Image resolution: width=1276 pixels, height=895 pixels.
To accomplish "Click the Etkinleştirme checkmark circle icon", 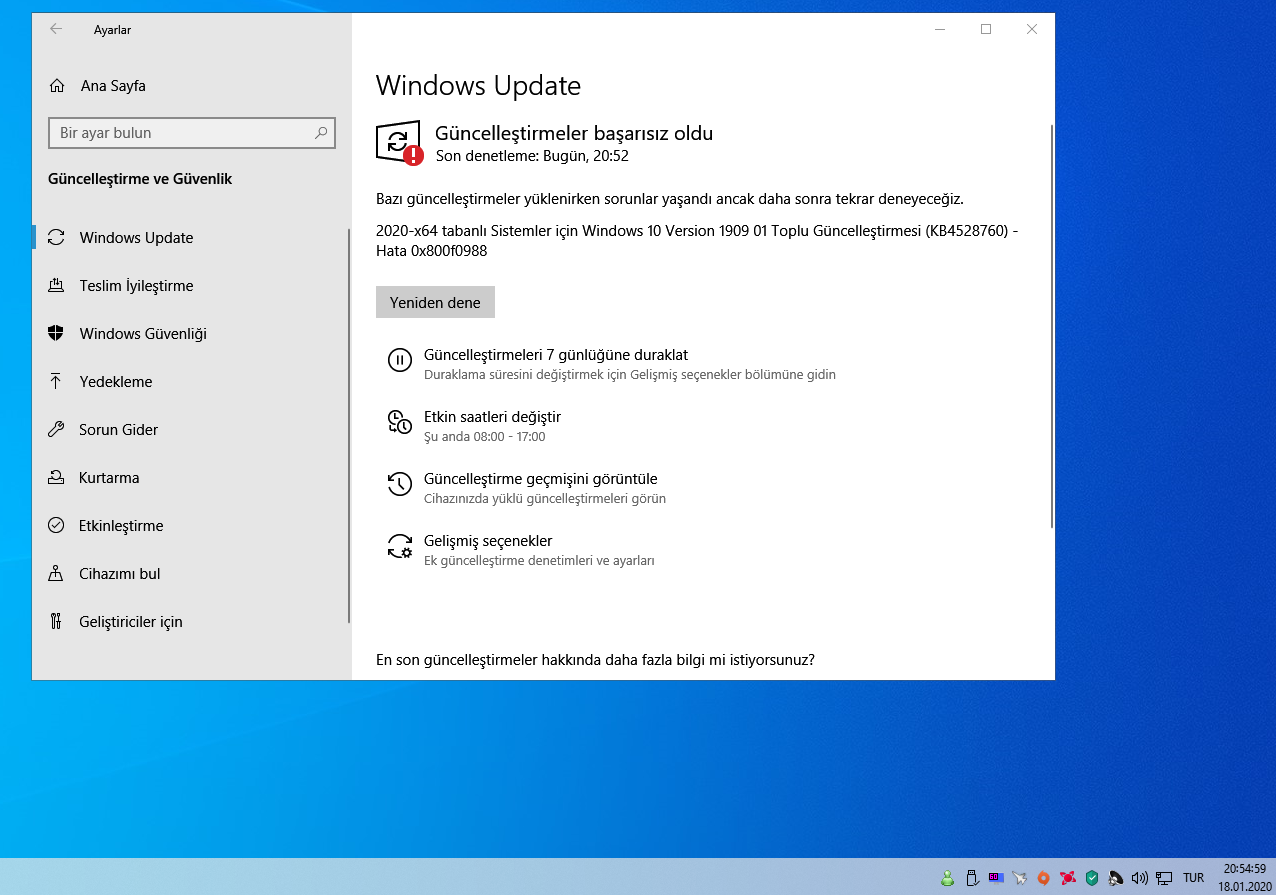I will [56, 525].
